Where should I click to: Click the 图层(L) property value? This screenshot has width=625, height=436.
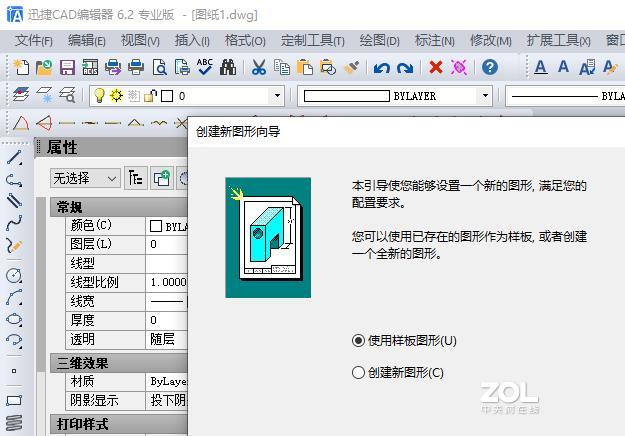(x=167, y=244)
